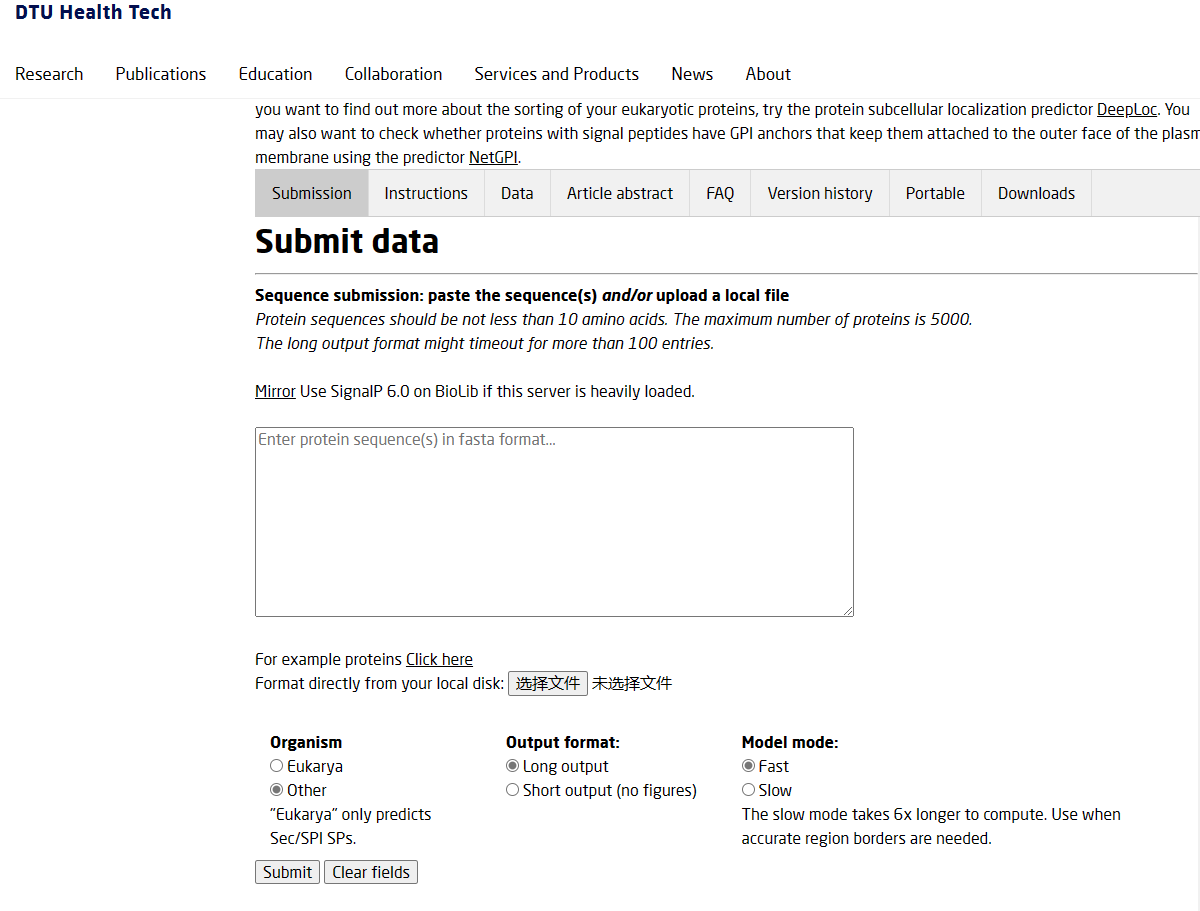1200x911 pixels.
Task: Switch to the Submission tab
Action: click(312, 193)
